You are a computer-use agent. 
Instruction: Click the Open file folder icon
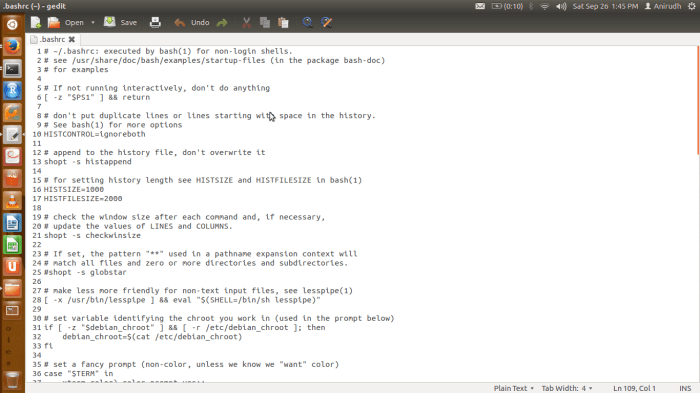(54, 22)
